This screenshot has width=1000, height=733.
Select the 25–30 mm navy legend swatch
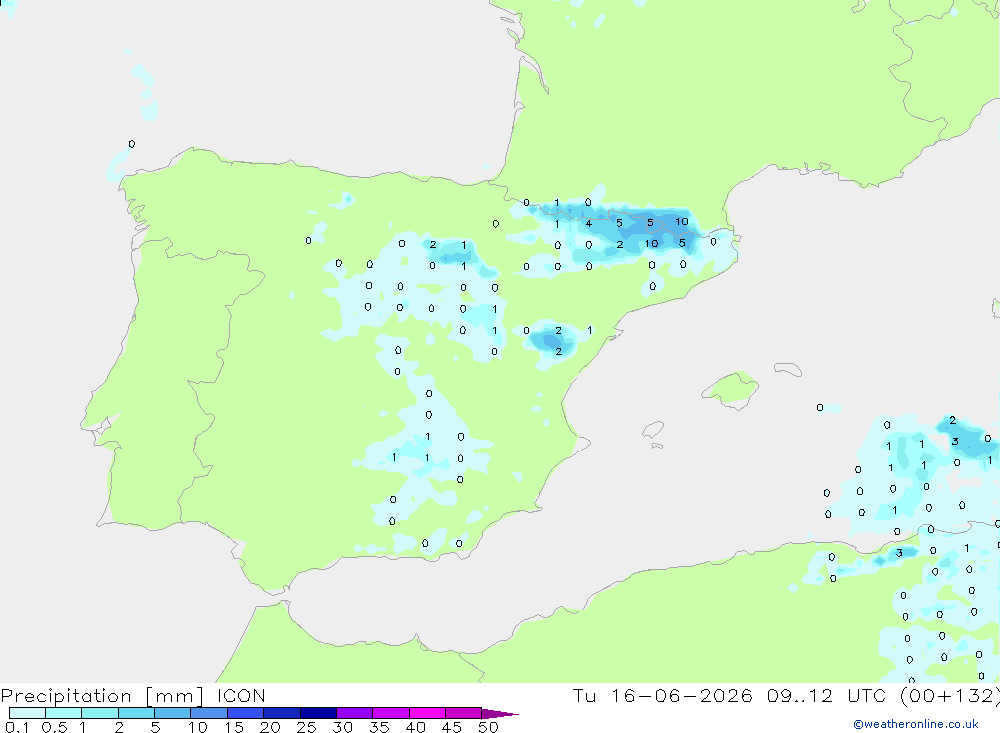click(318, 713)
